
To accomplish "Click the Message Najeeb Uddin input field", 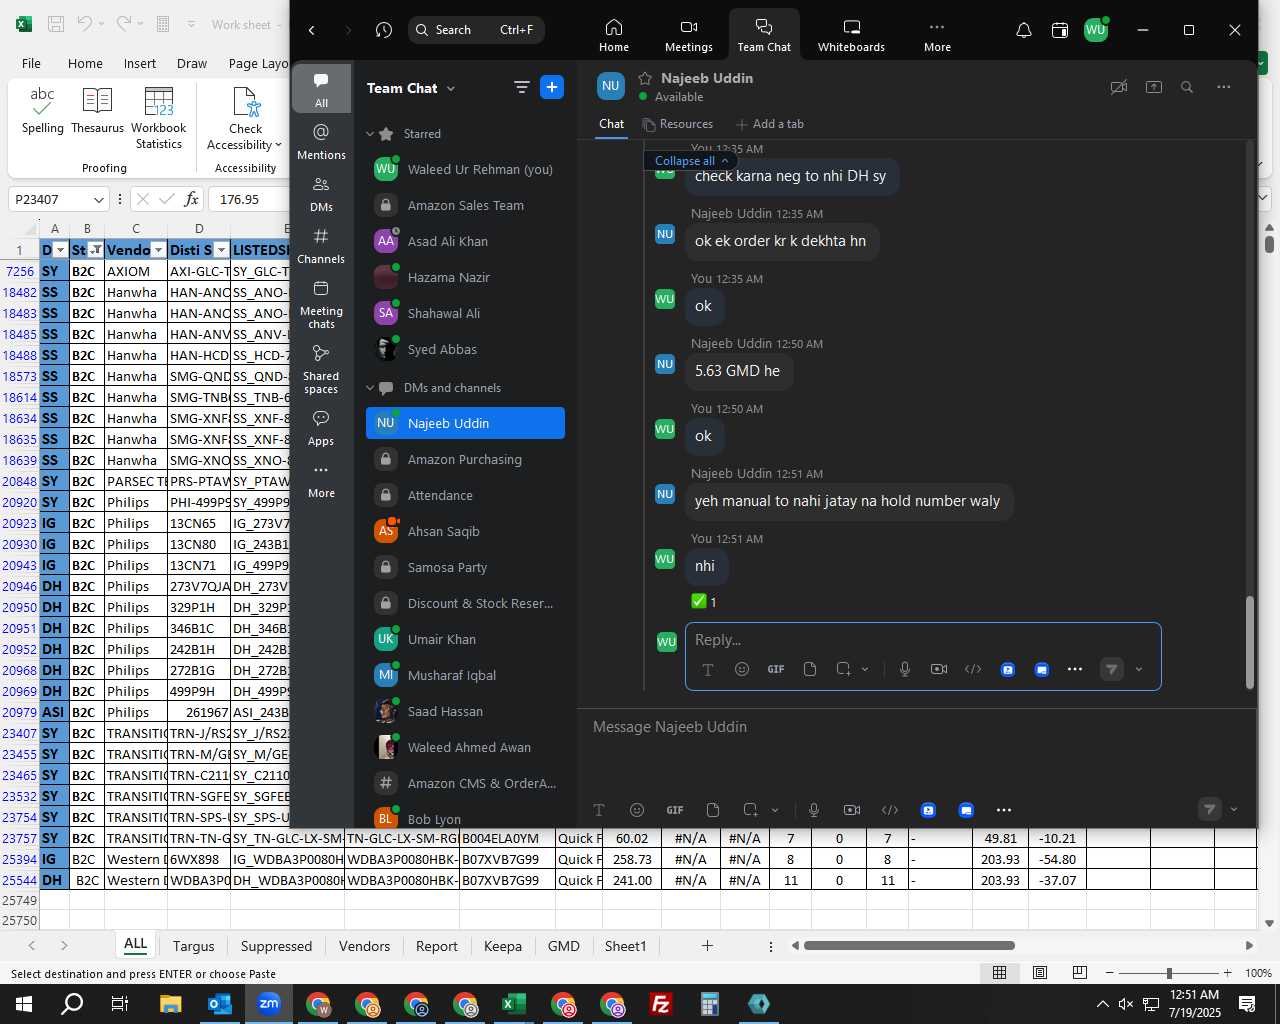I will pyautogui.click(x=915, y=727).
